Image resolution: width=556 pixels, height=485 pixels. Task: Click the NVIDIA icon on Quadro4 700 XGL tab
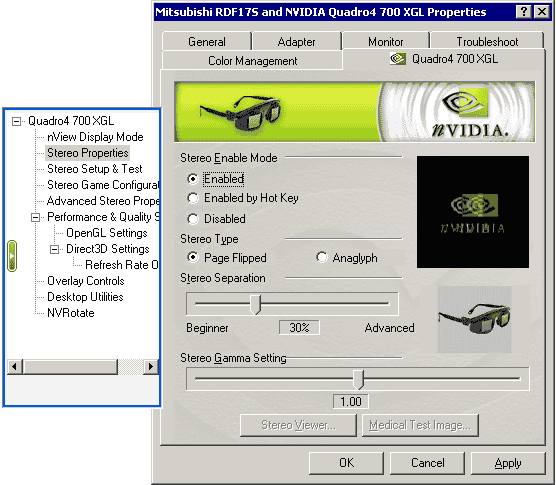point(397,58)
